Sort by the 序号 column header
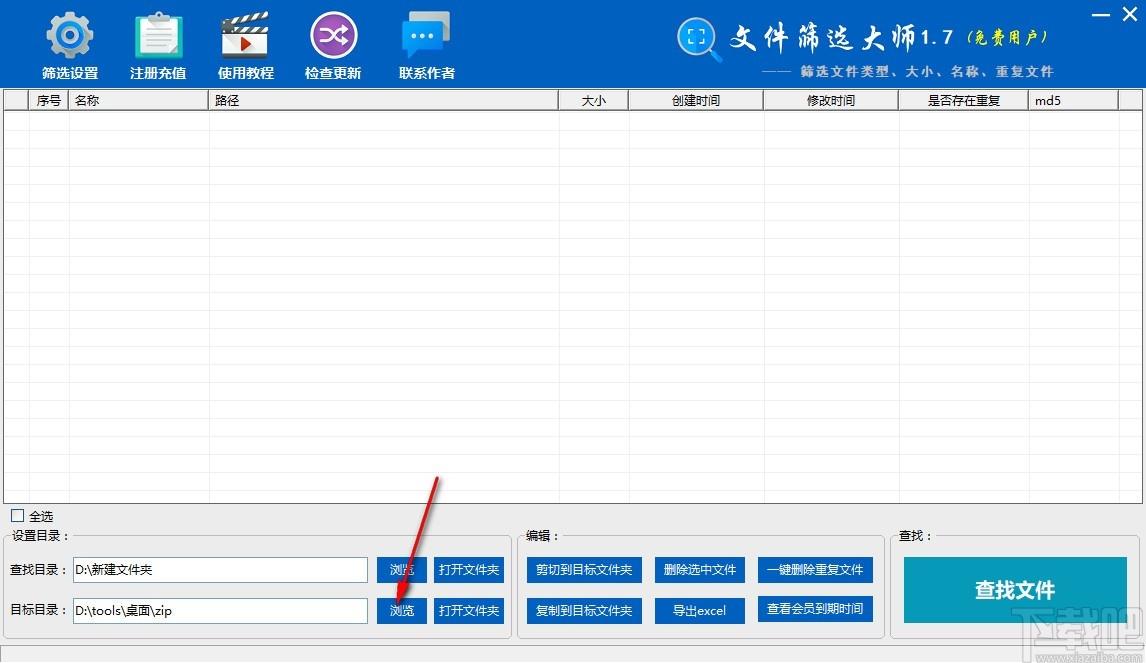Screen dimensions: 1146x663 point(48,100)
